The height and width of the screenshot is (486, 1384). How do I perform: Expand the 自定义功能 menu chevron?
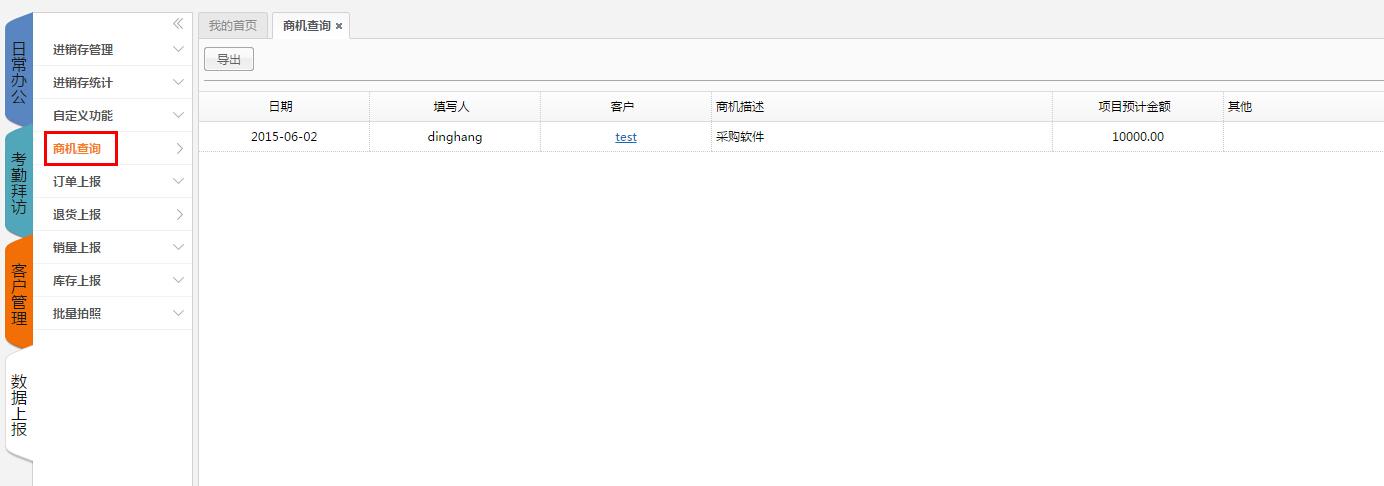178,115
